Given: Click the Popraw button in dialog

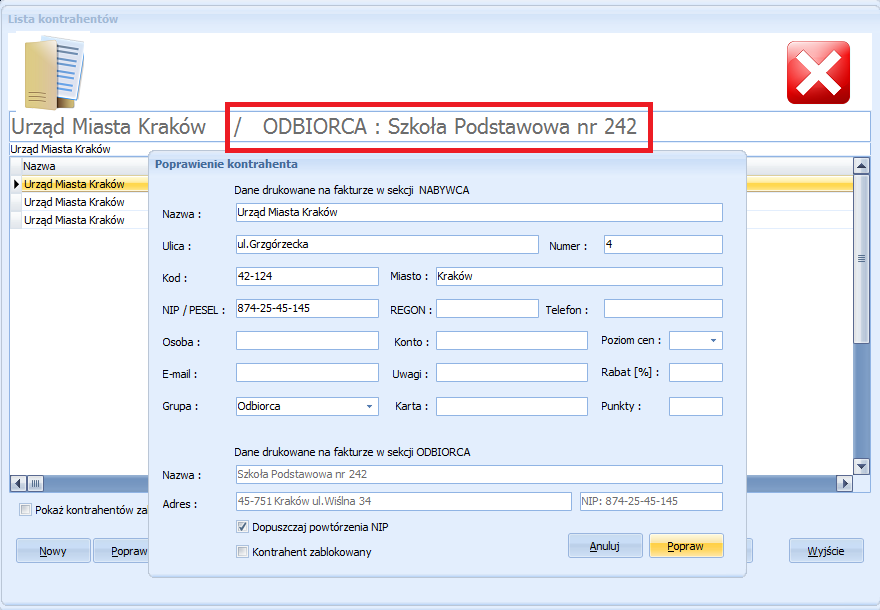Looking at the screenshot, I should (x=686, y=546).
